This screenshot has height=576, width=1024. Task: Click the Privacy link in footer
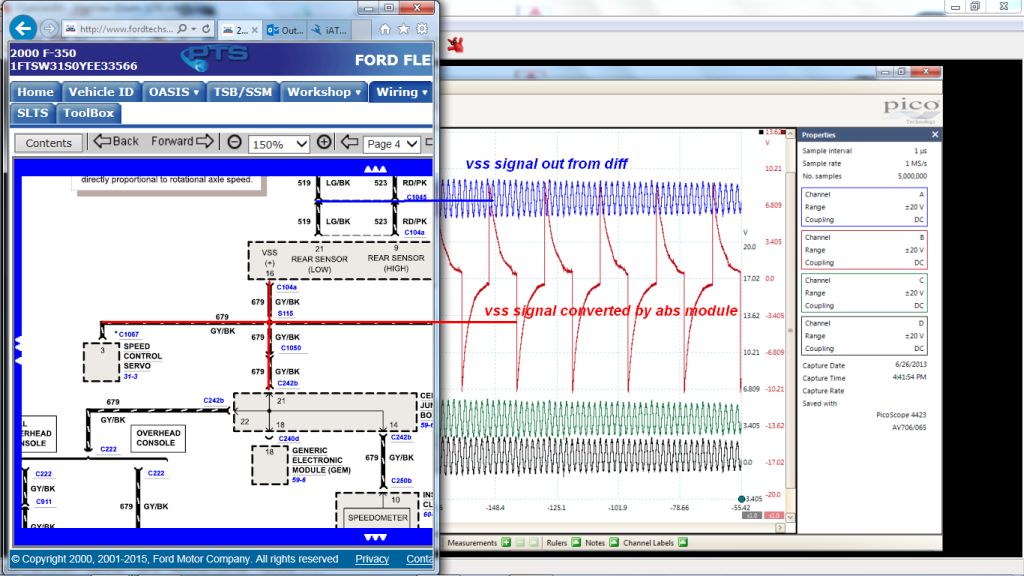tap(372, 559)
